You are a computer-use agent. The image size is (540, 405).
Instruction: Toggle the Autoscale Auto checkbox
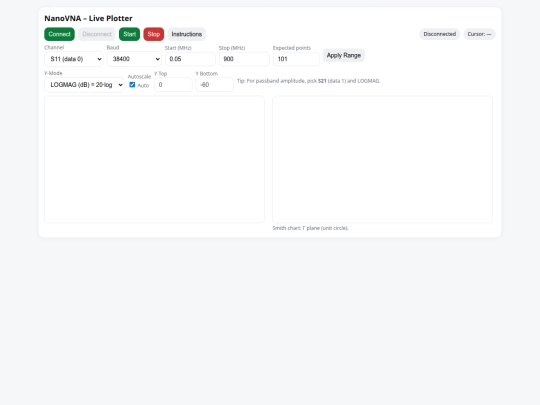point(132,85)
